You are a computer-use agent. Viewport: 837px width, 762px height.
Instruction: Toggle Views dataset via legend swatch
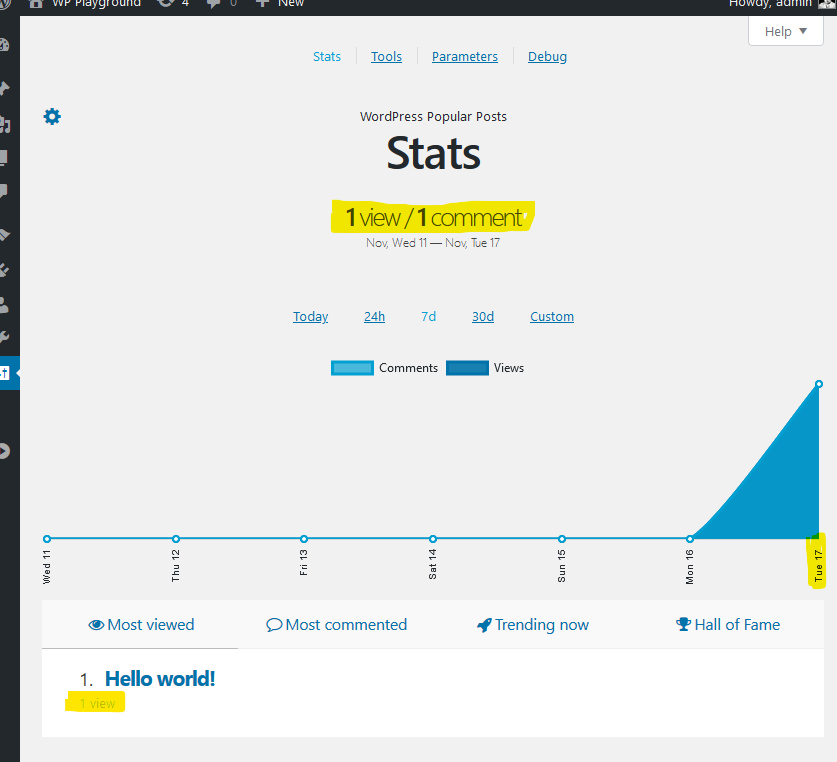(467, 368)
